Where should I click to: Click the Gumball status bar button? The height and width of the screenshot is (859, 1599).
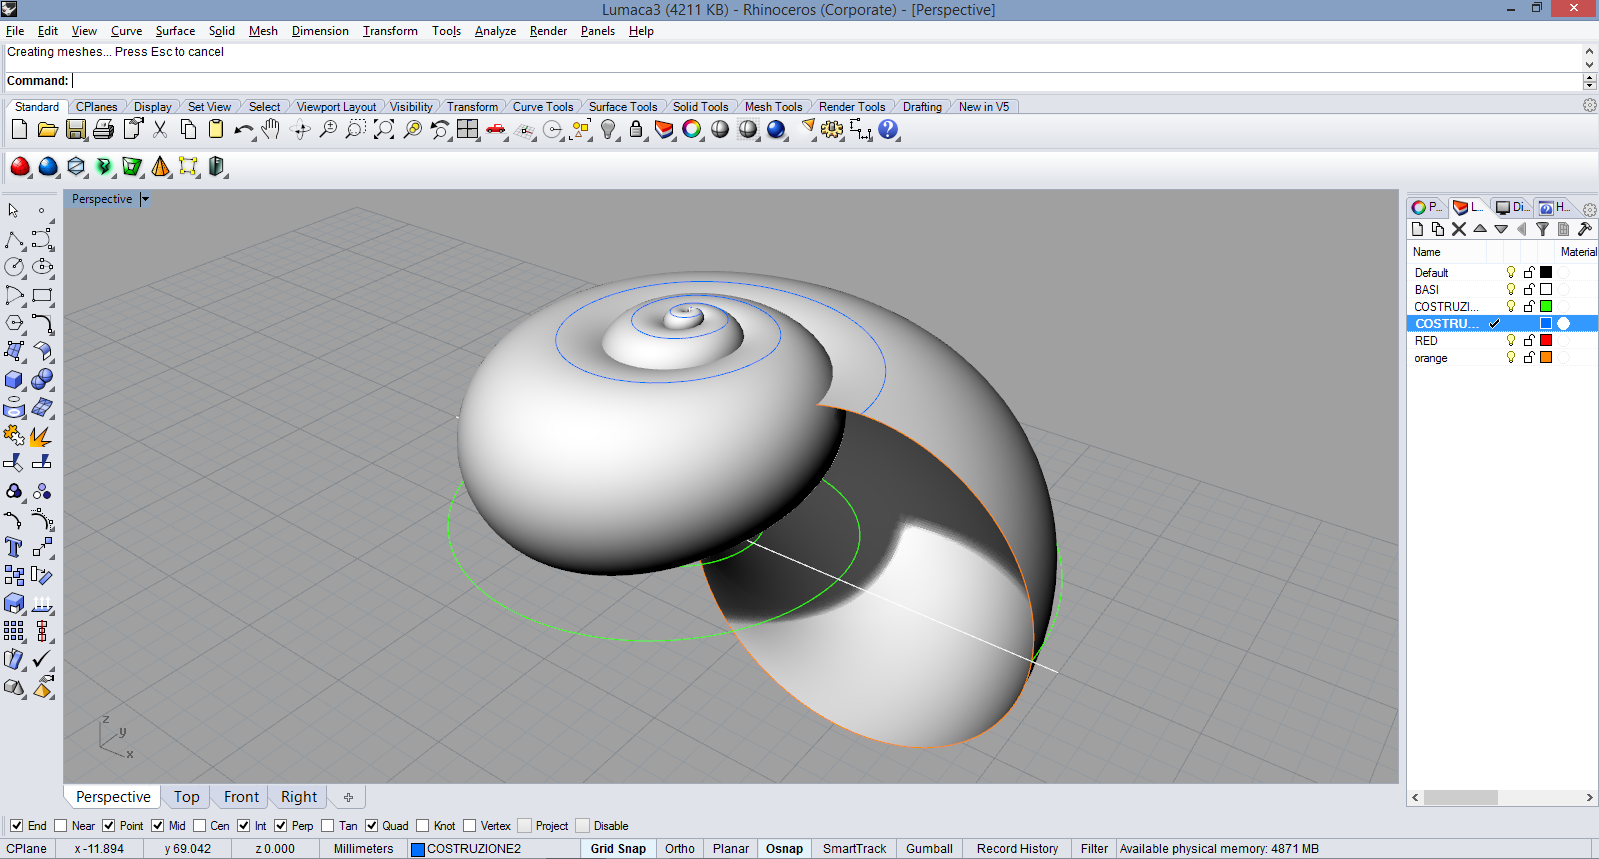(929, 849)
